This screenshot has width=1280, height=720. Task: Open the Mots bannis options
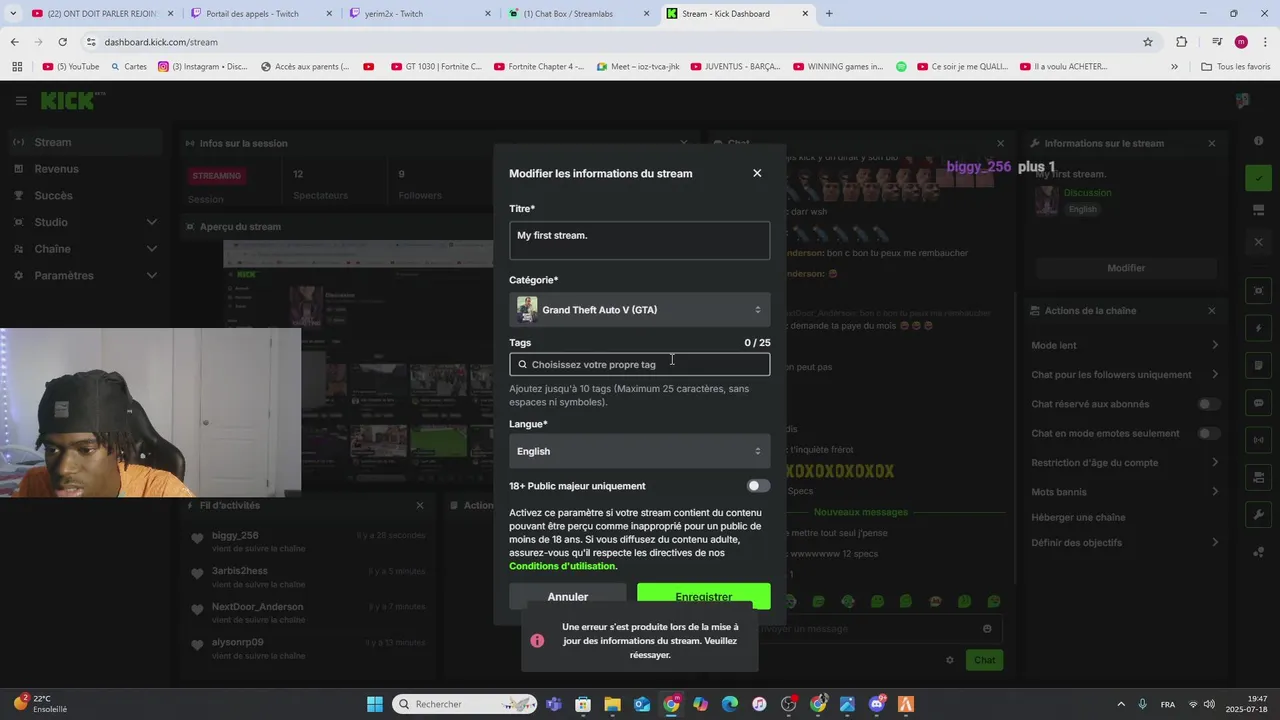[x=1125, y=491]
